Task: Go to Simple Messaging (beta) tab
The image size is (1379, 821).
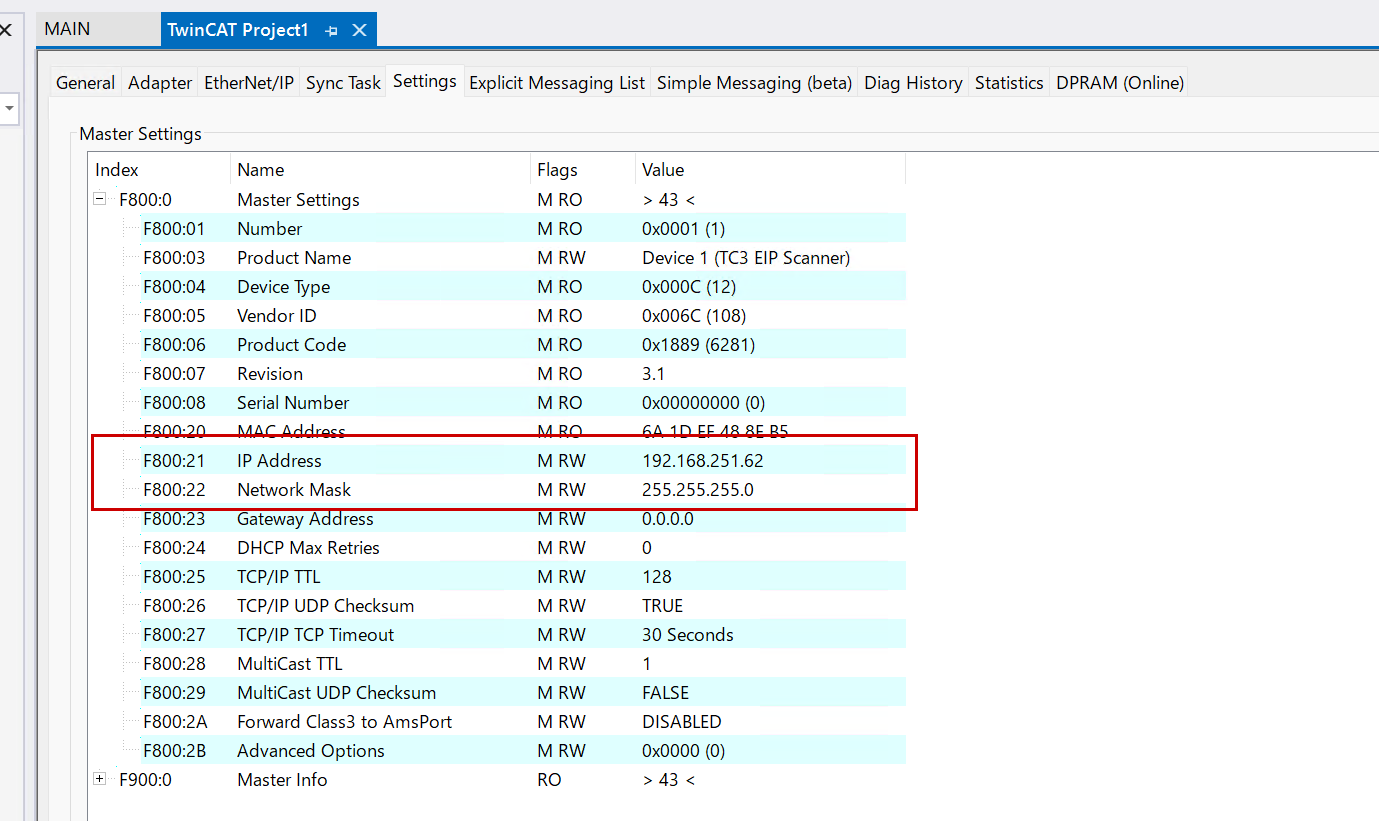Action: pyautogui.click(x=754, y=83)
